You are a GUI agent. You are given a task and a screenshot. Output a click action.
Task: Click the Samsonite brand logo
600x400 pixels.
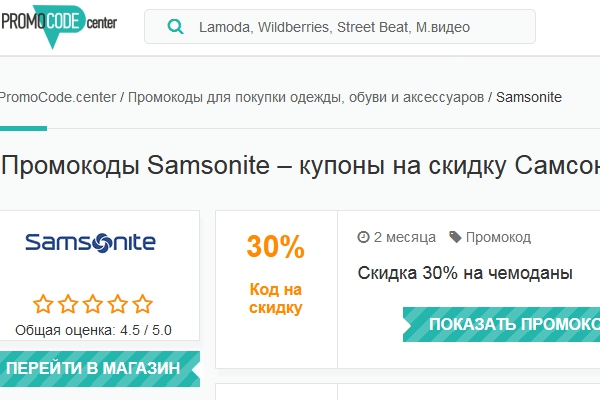click(90, 242)
